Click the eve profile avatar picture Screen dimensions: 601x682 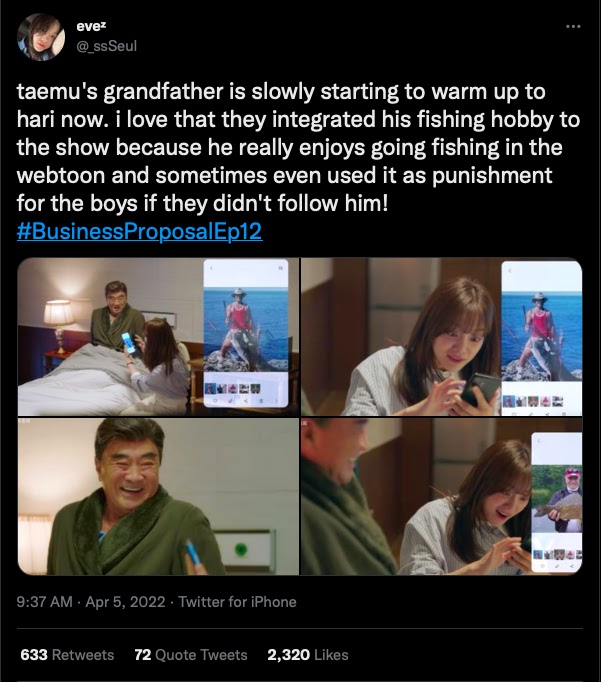click(x=41, y=37)
